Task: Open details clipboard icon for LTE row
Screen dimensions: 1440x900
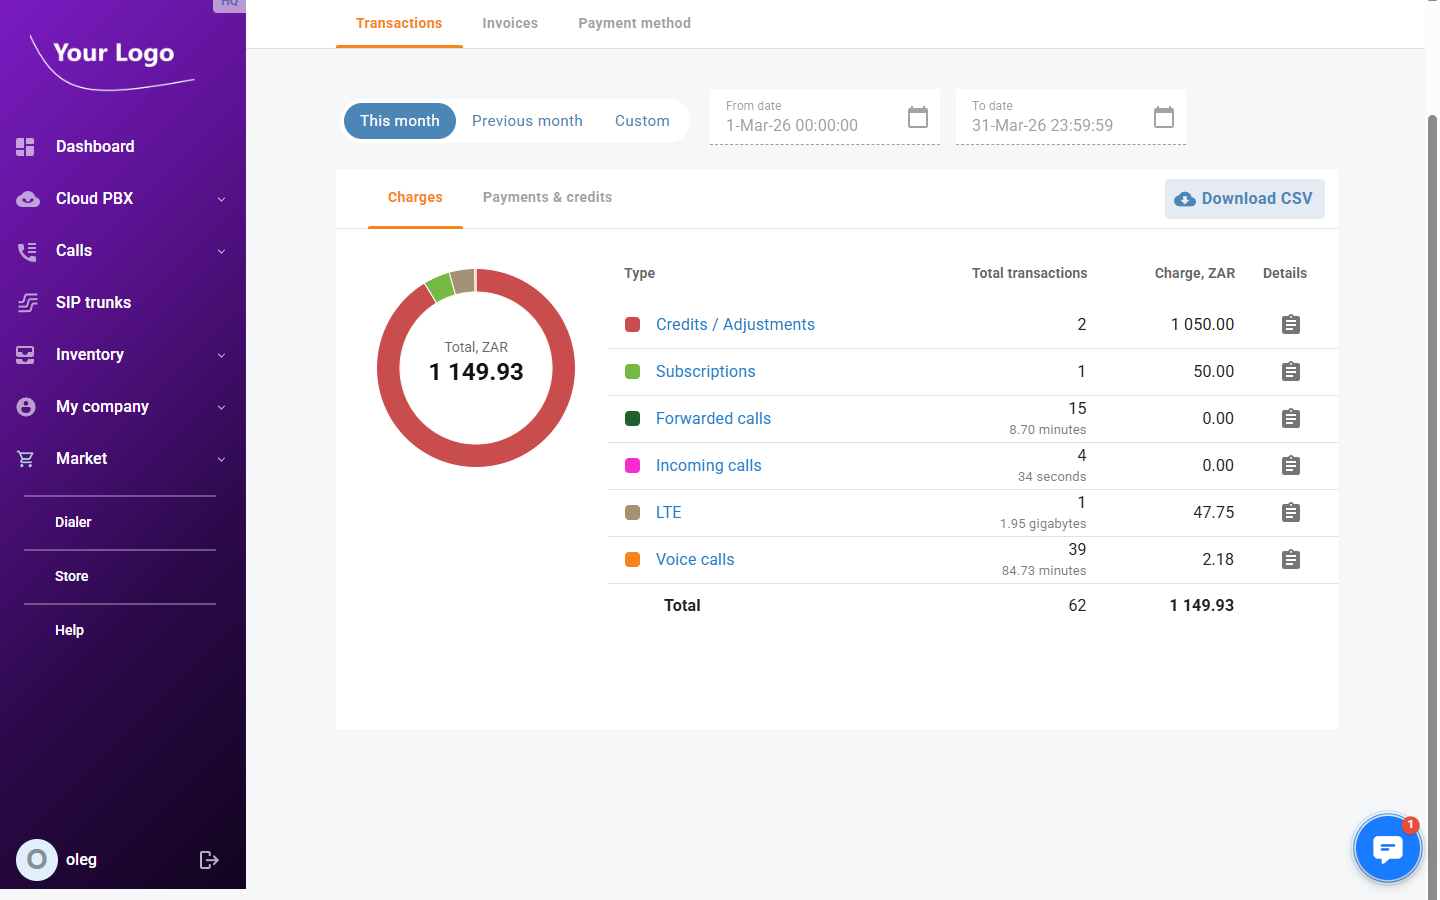Action: click(x=1290, y=512)
